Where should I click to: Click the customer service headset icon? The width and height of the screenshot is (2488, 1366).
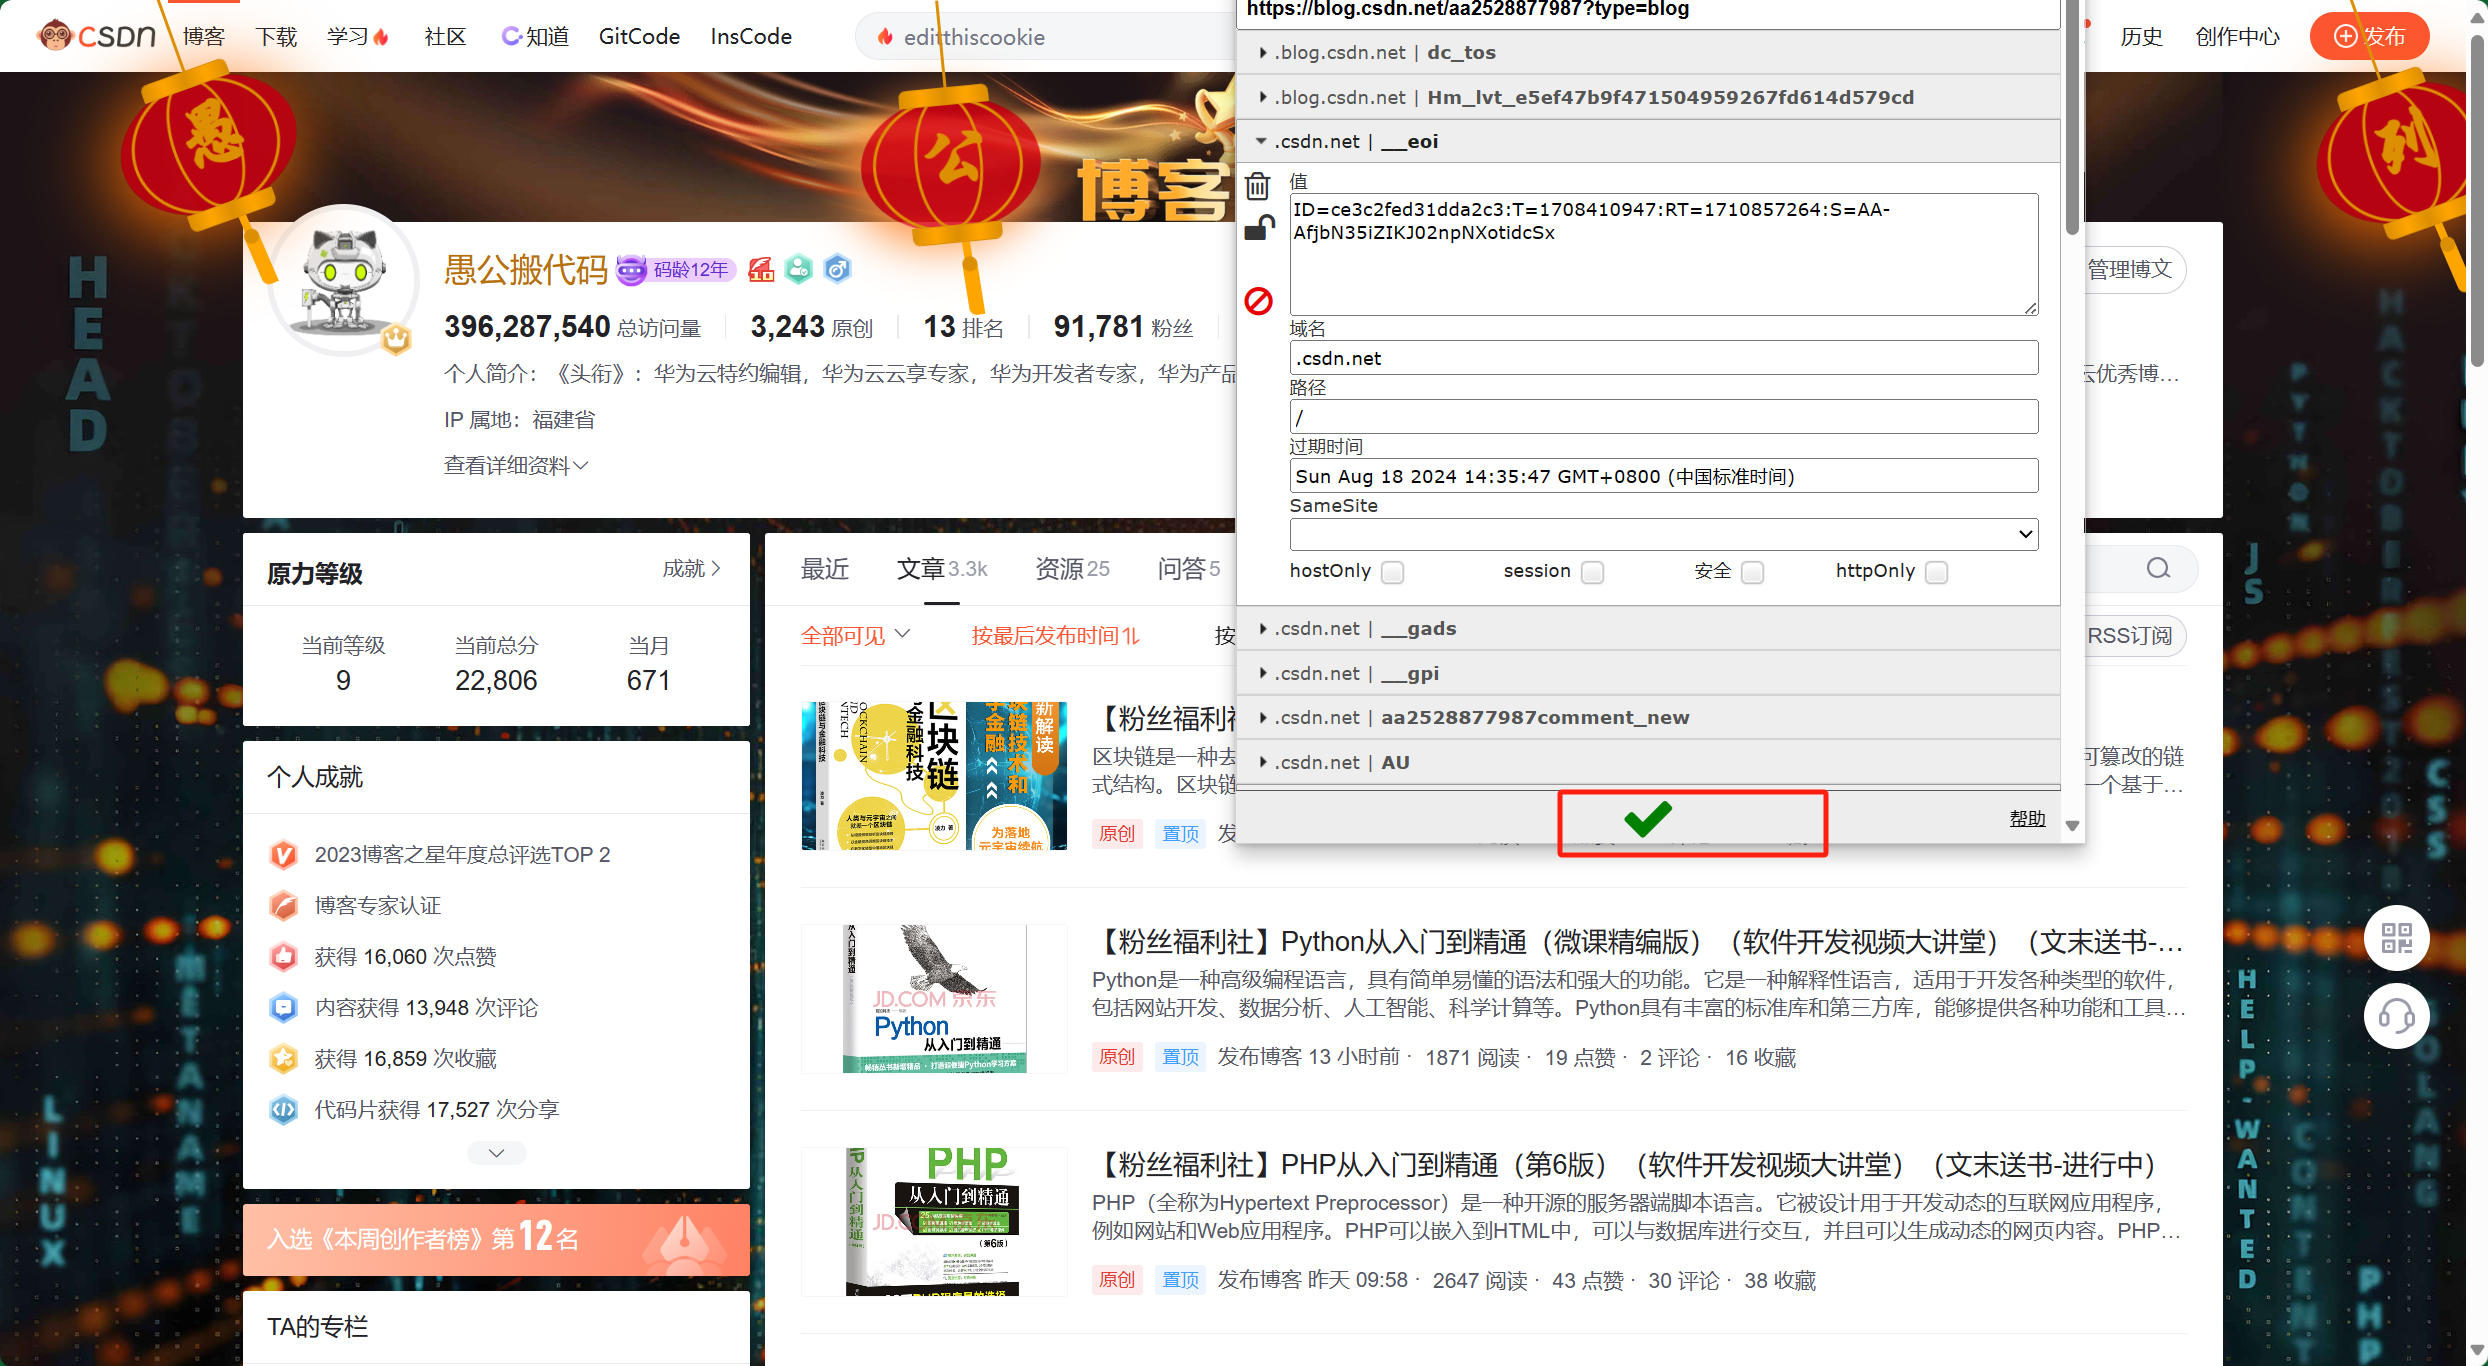pyautogui.click(x=2397, y=1016)
